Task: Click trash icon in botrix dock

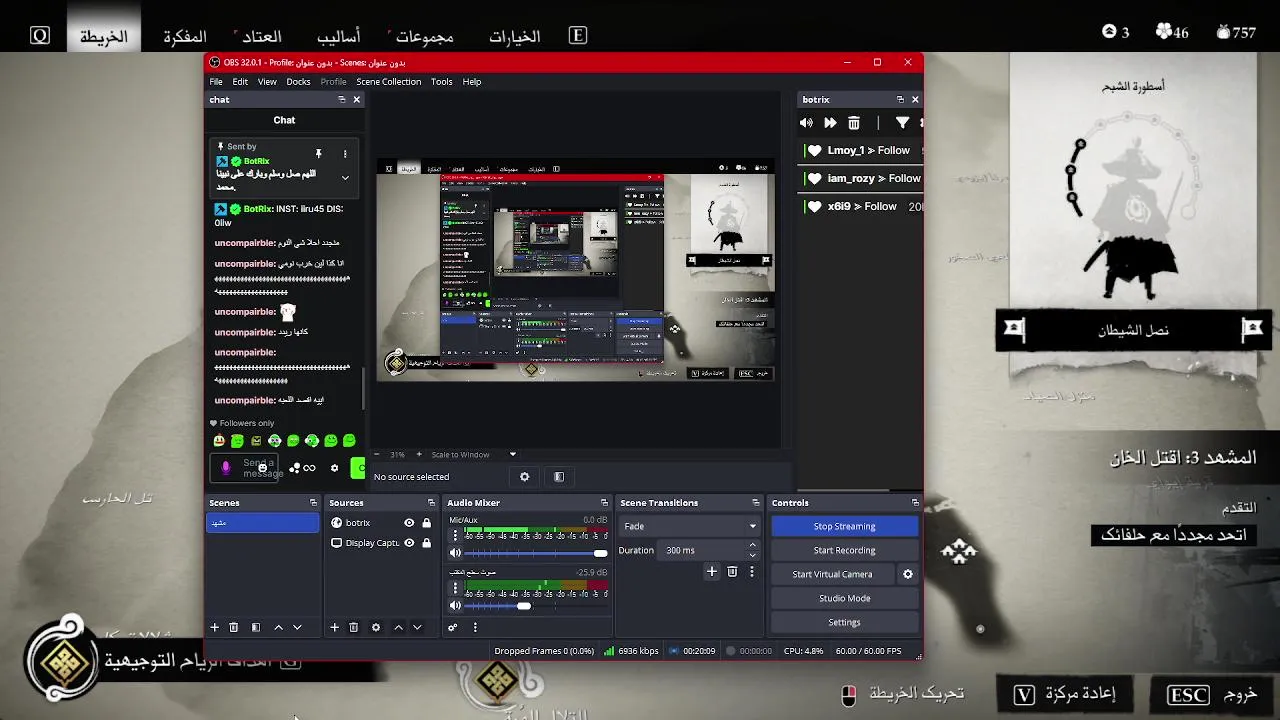Action: [854, 123]
